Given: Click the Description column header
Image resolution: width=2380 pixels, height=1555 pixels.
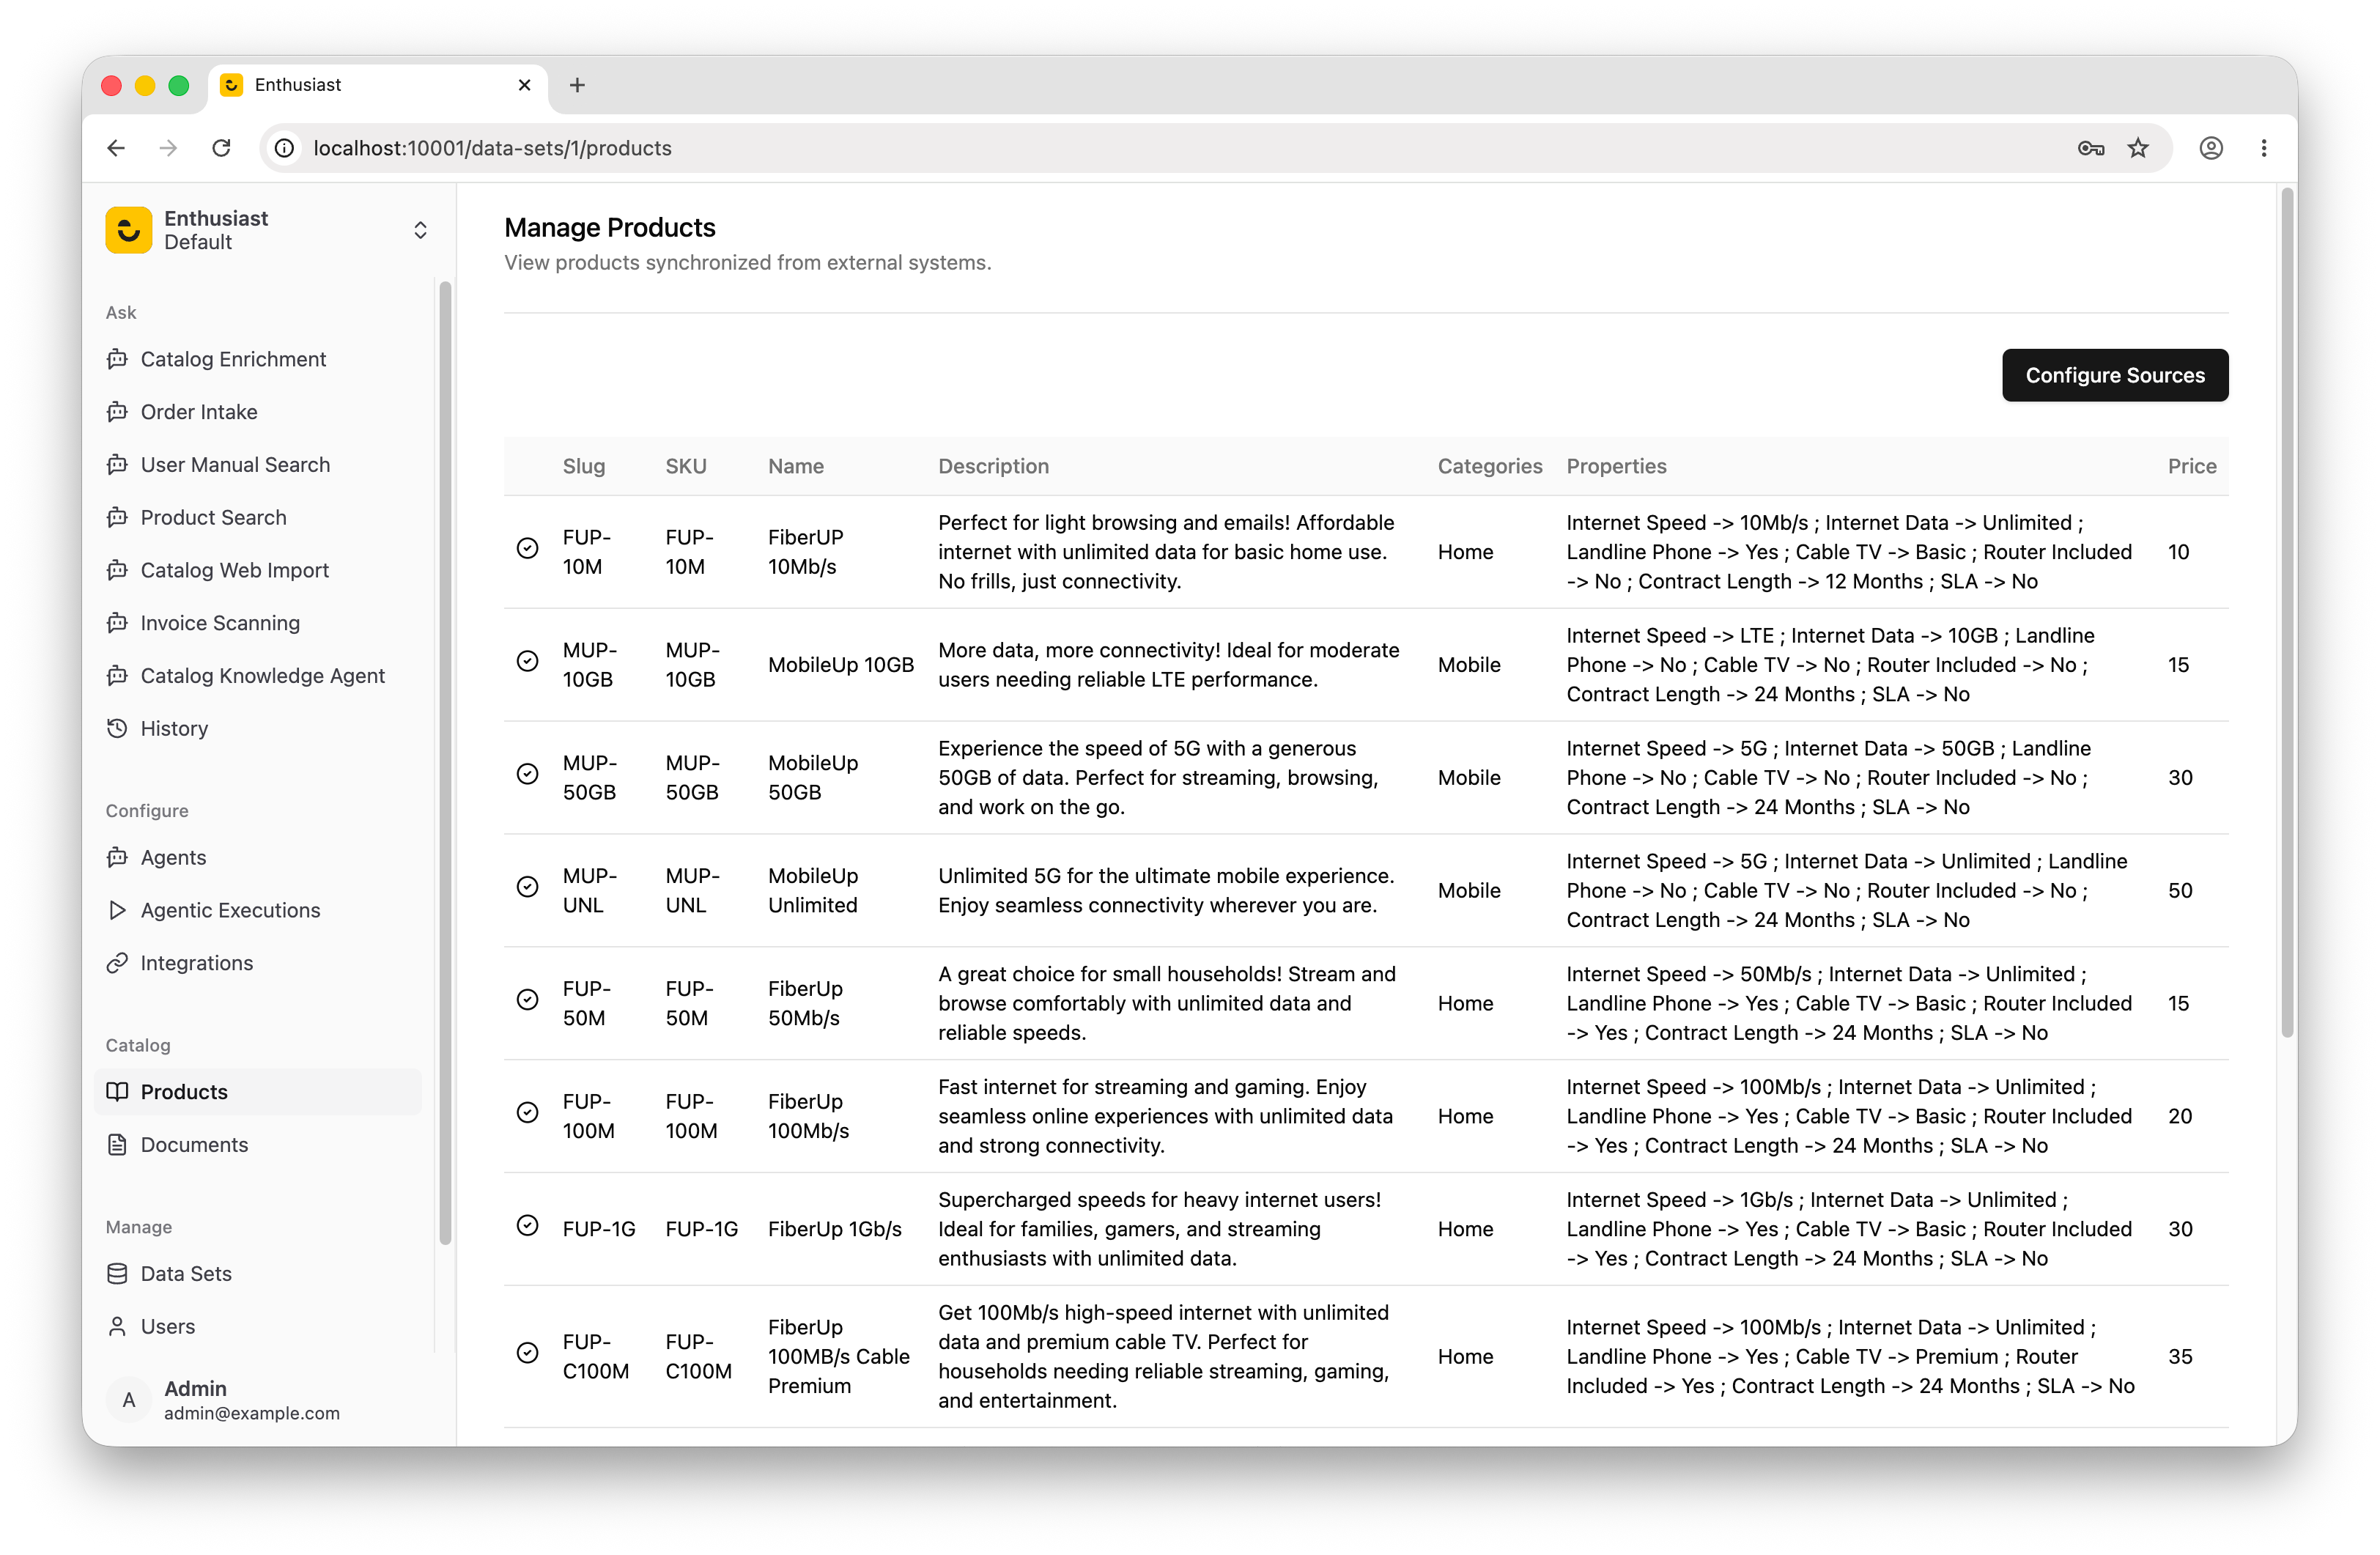Looking at the screenshot, I should click(x=993, y=466).
